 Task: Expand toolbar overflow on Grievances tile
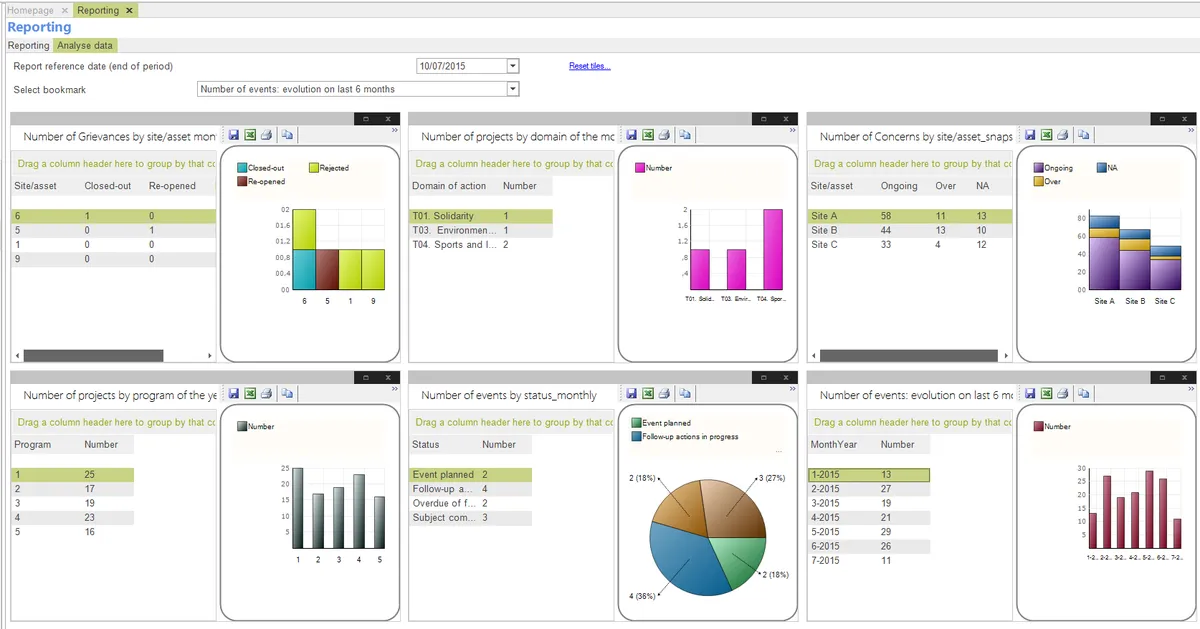tap(394, 130)
